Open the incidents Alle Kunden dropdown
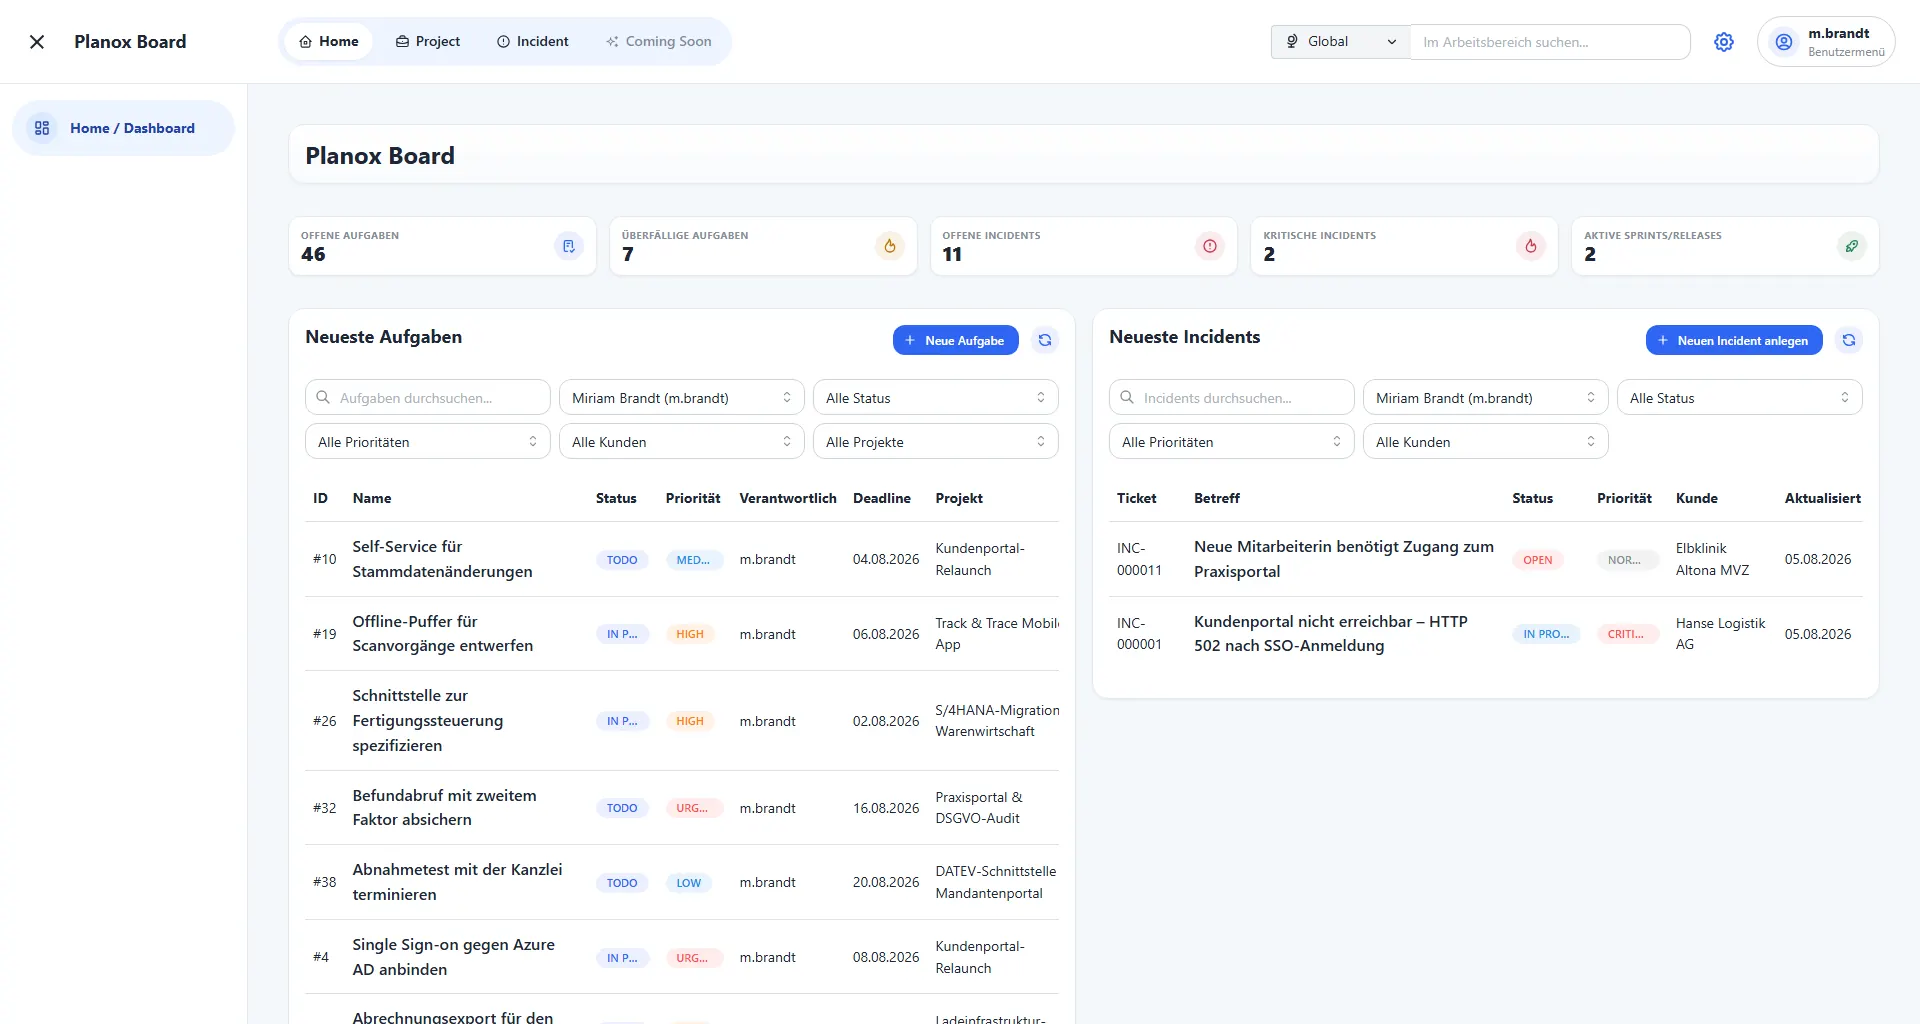 point(1486,441)
